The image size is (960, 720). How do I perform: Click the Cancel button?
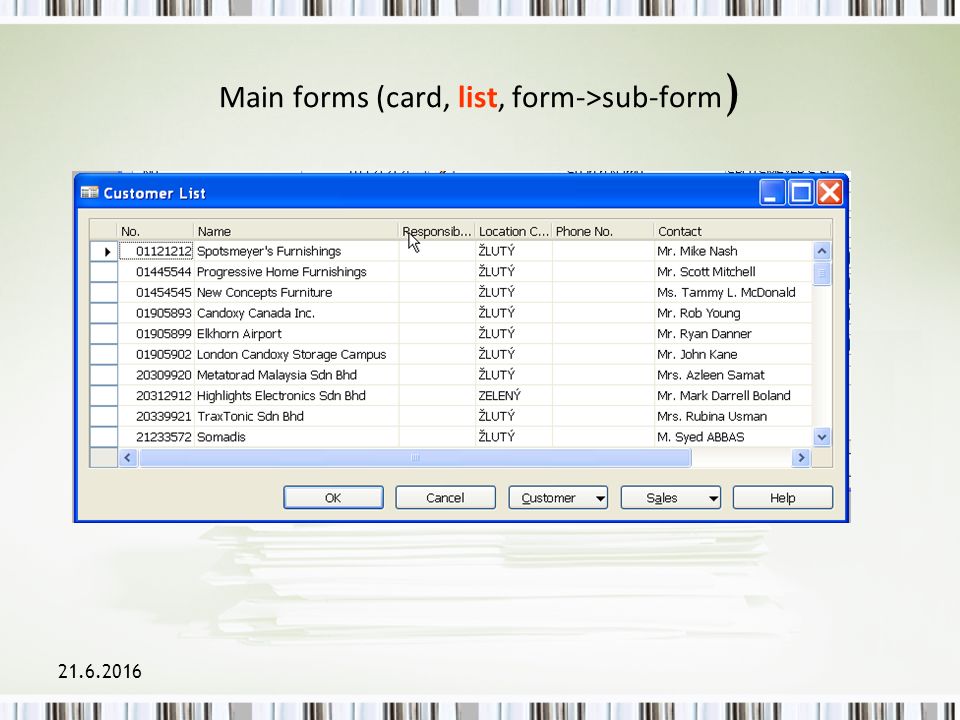pos(445,498)
